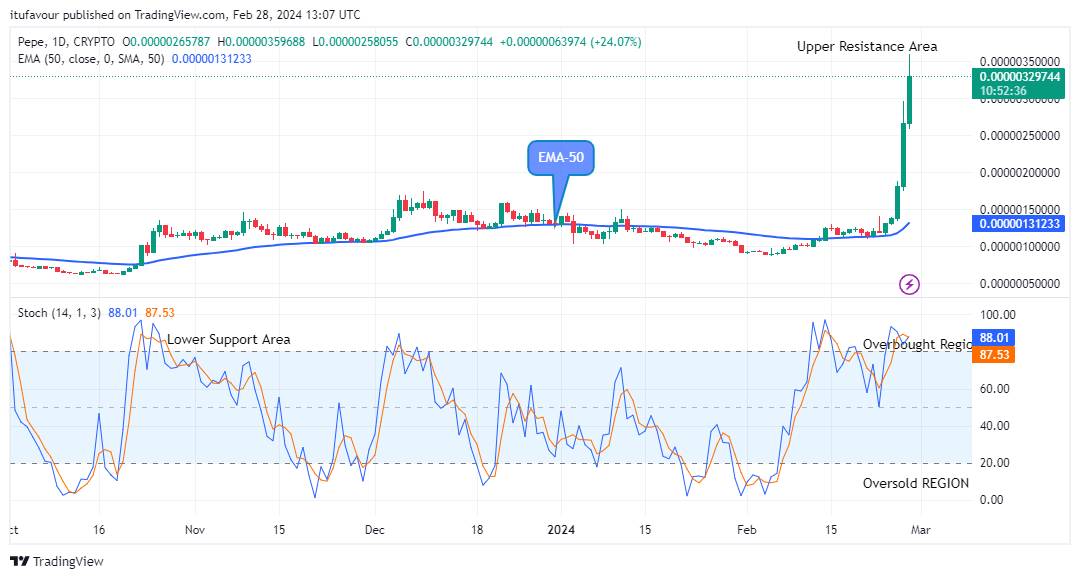This screenshot has height=579, width=1080.
Task: Click the EMA value label 0.00000131233 on price axis
Action: click(1019, 224)
